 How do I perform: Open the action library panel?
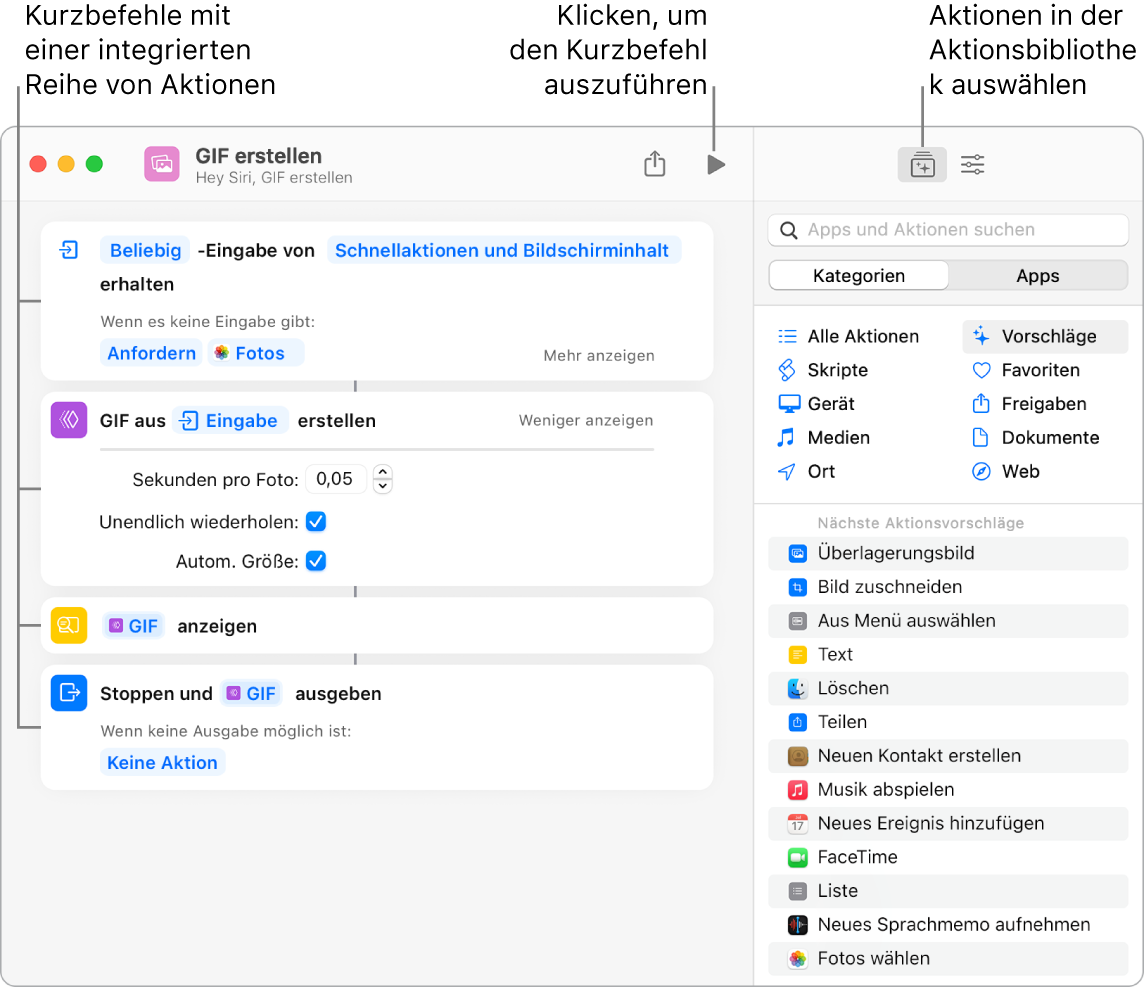(922, 164)
